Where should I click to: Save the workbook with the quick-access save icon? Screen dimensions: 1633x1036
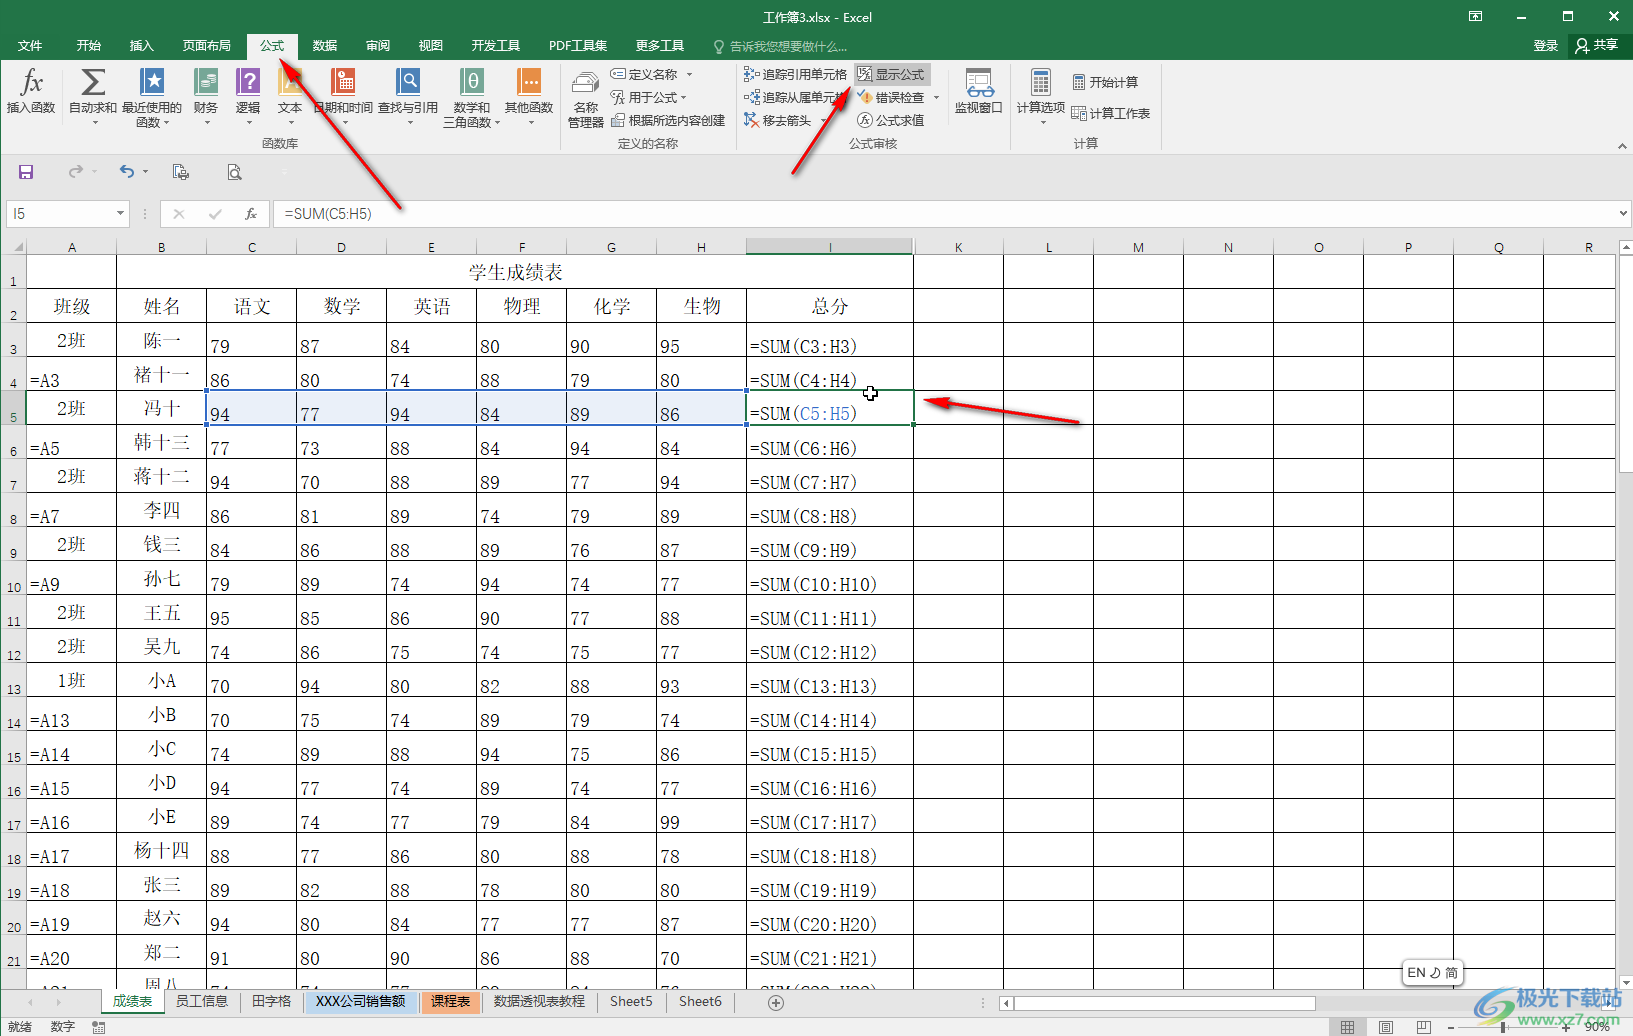pos(26,172)
